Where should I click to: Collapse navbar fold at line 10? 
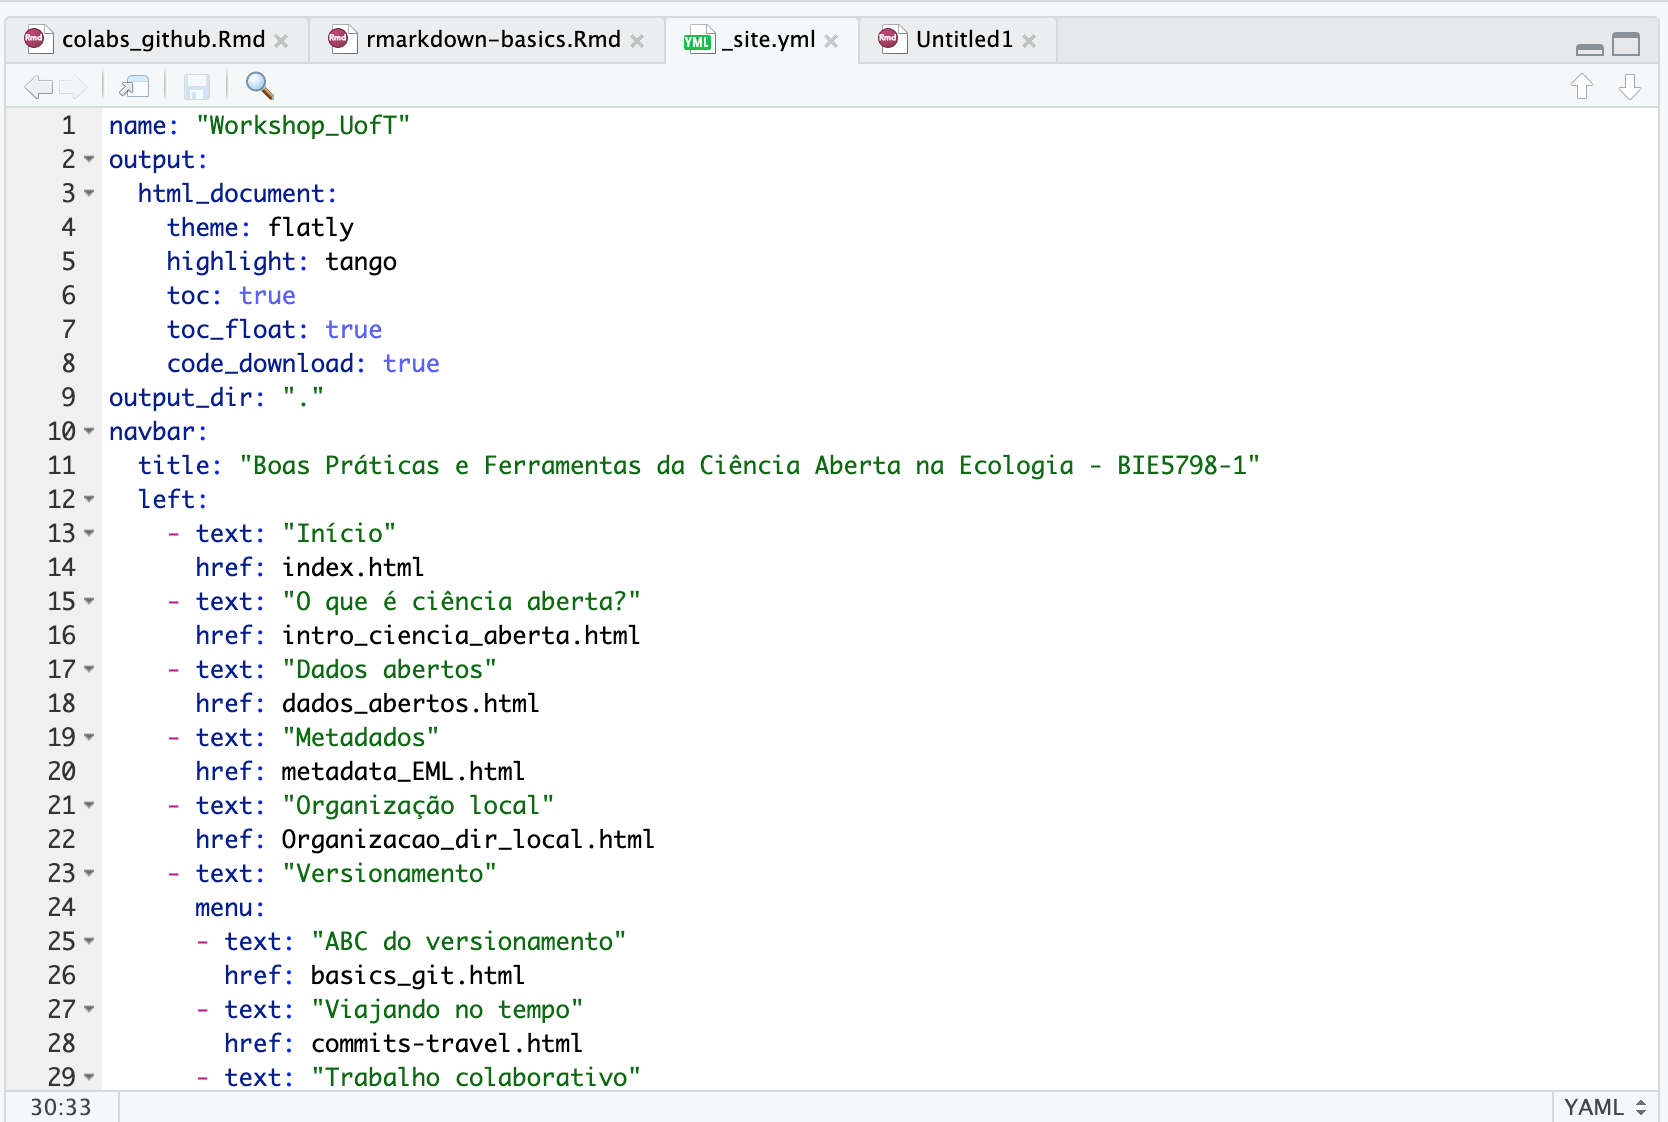89,432
